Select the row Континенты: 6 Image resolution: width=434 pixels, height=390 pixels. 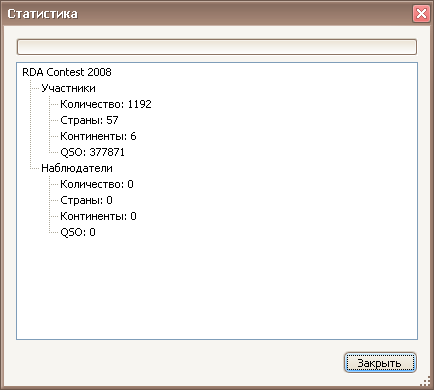[98, 136]
